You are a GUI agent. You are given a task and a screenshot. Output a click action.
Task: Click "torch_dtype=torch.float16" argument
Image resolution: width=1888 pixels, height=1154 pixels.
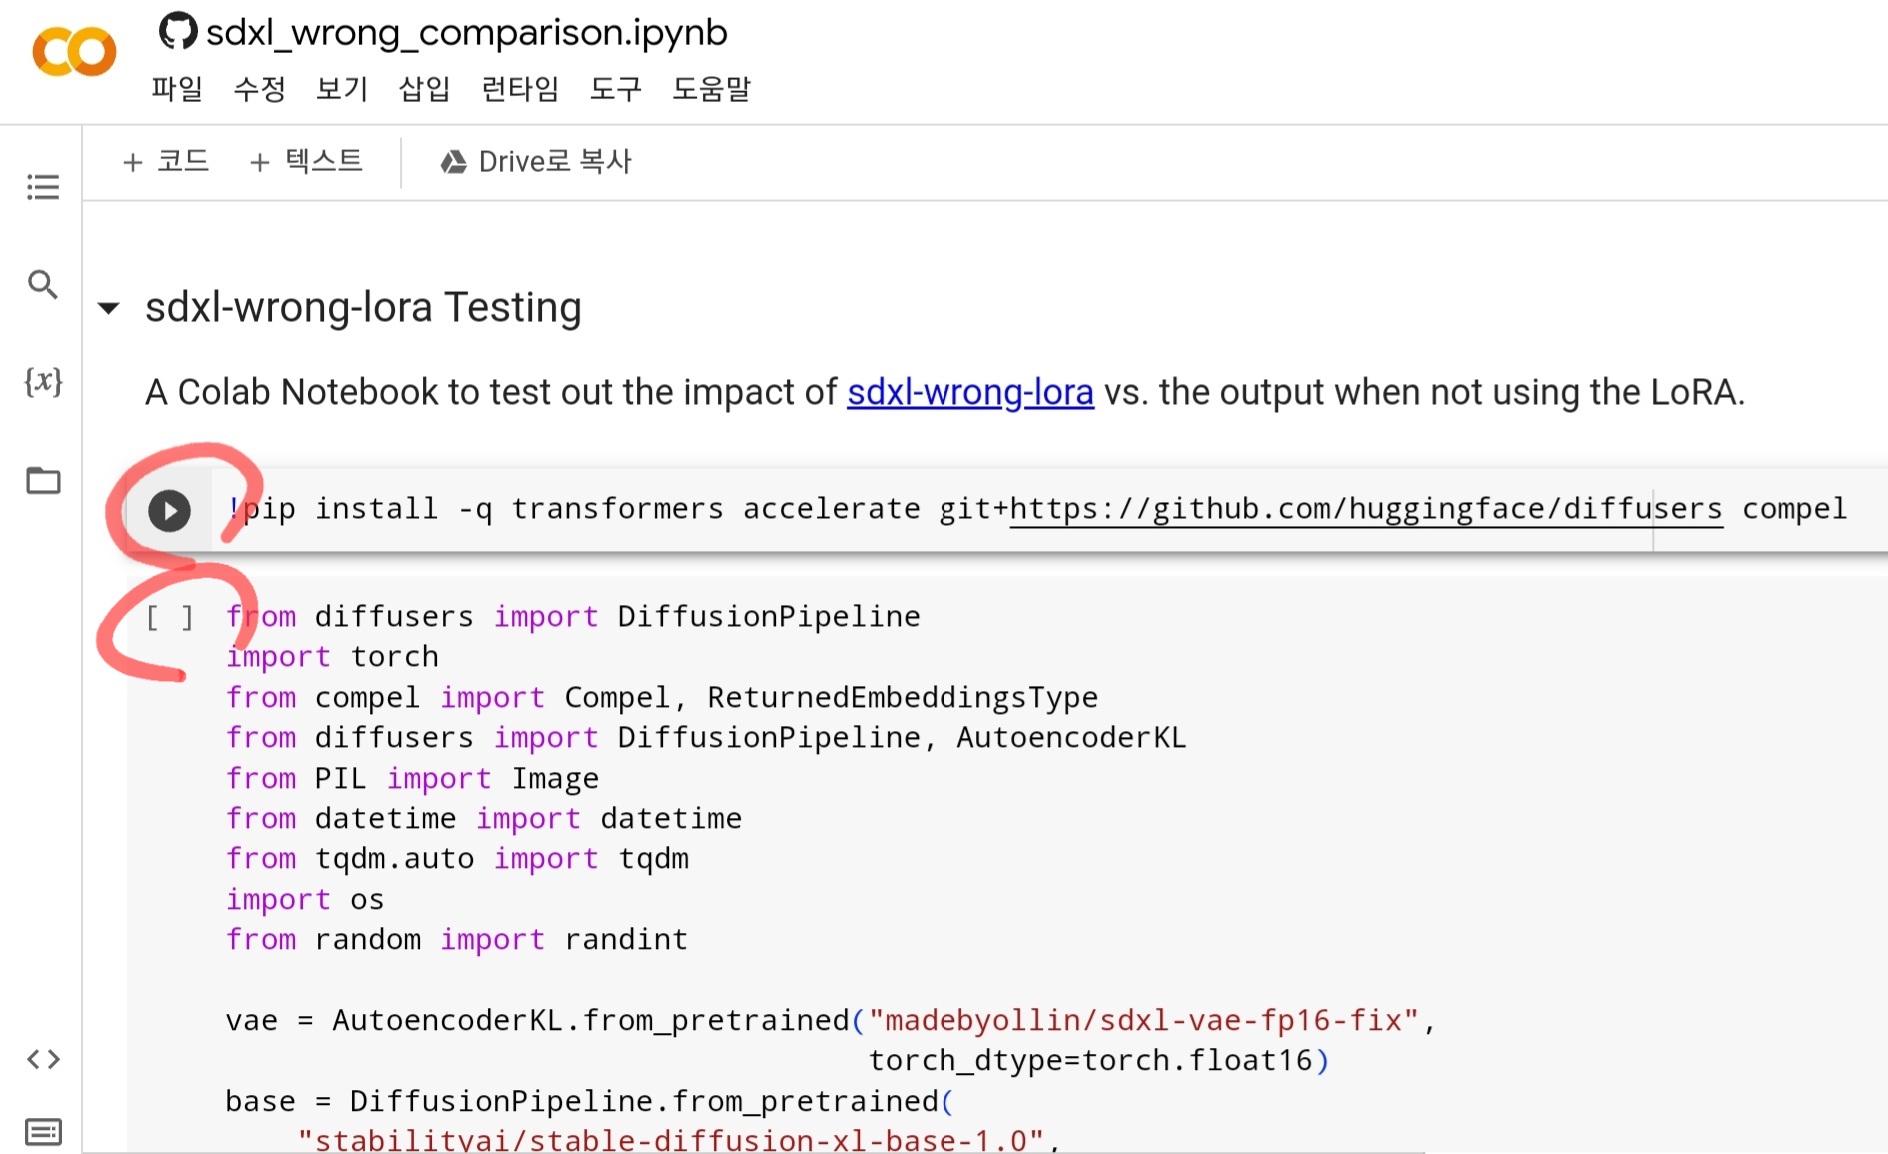click(x=1090, y=1060)
